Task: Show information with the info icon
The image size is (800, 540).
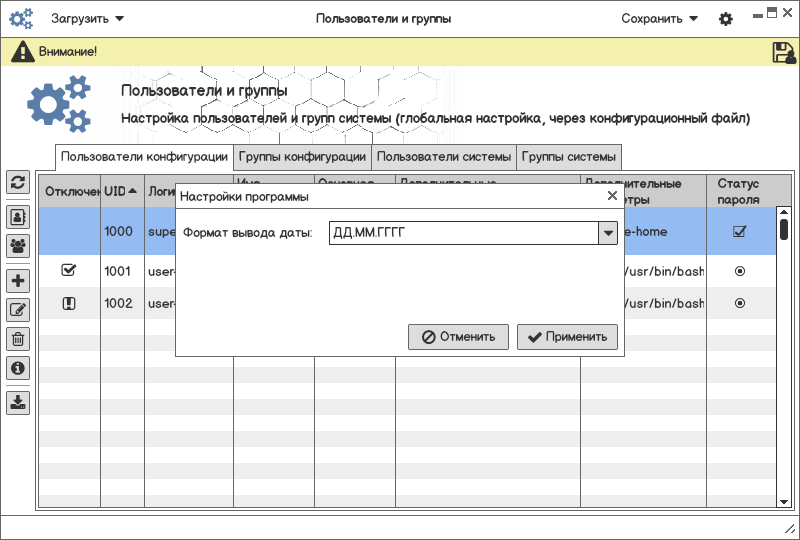Action: click(x=18, y=368)
